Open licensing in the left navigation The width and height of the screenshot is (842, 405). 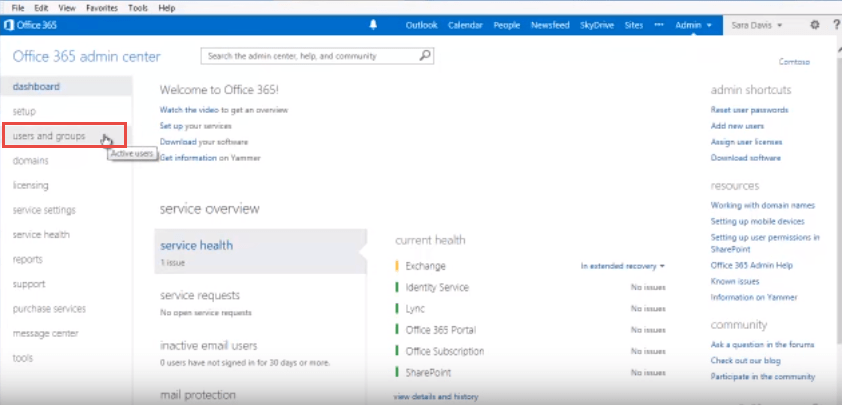pos(31,185)
